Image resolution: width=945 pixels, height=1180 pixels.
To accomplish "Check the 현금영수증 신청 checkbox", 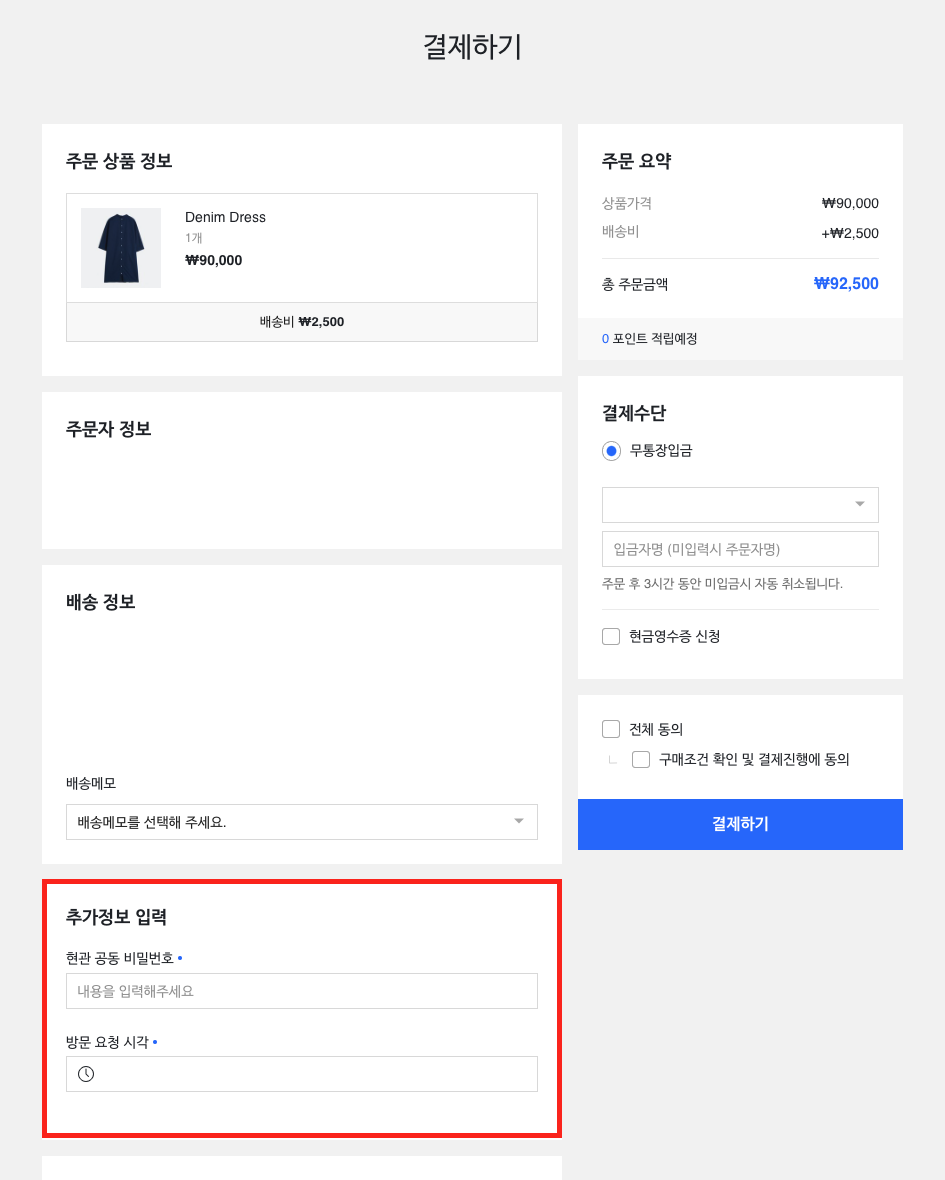I will (x=611, y=637).
